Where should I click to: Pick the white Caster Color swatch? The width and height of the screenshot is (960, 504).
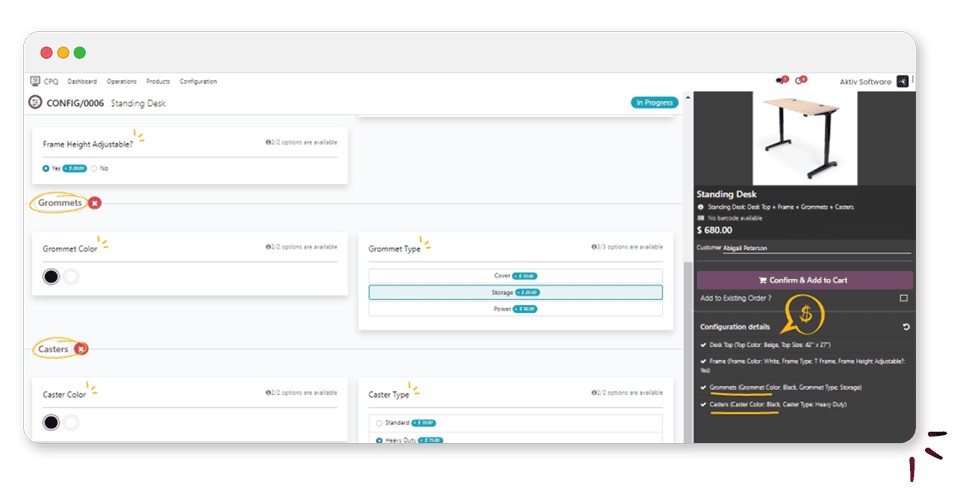pos(71,423)
